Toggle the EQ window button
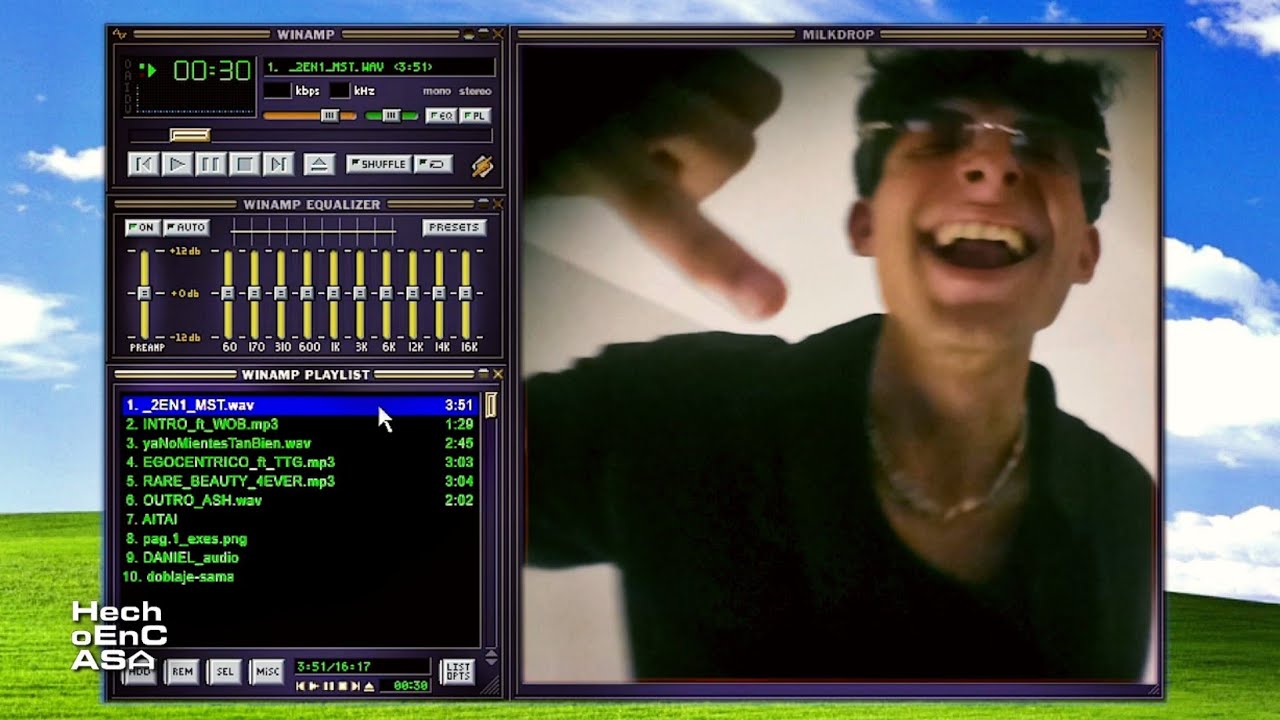Viewport: 1280px width, 720px height. point(441,116)
